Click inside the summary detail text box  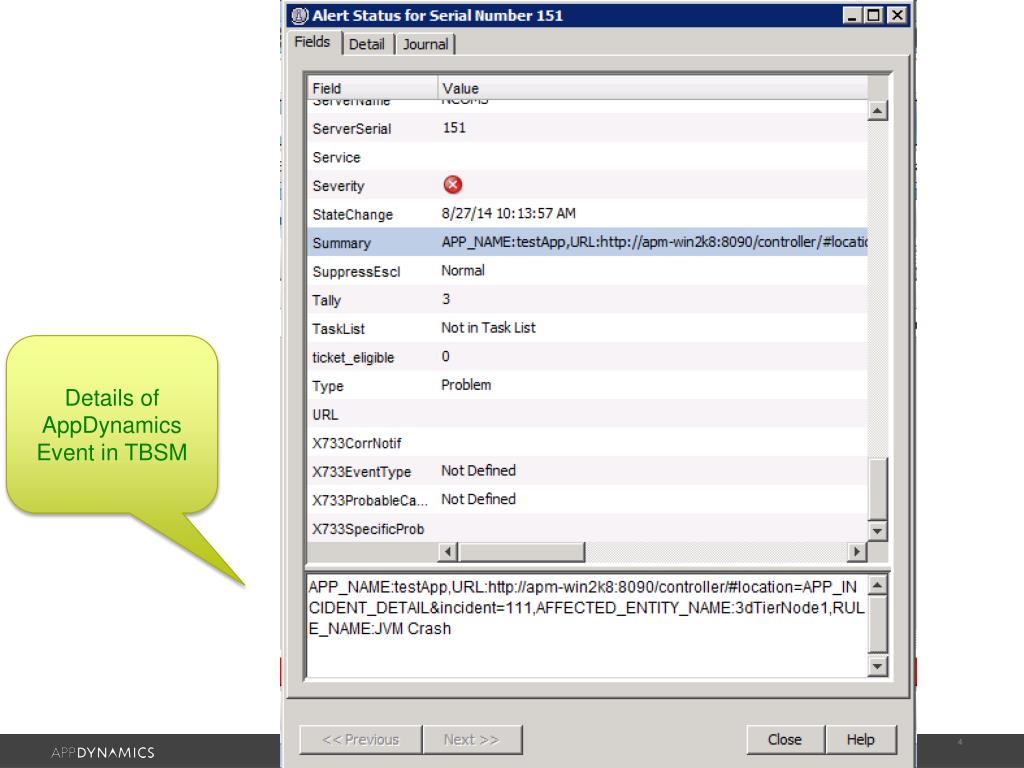(587, 626)
